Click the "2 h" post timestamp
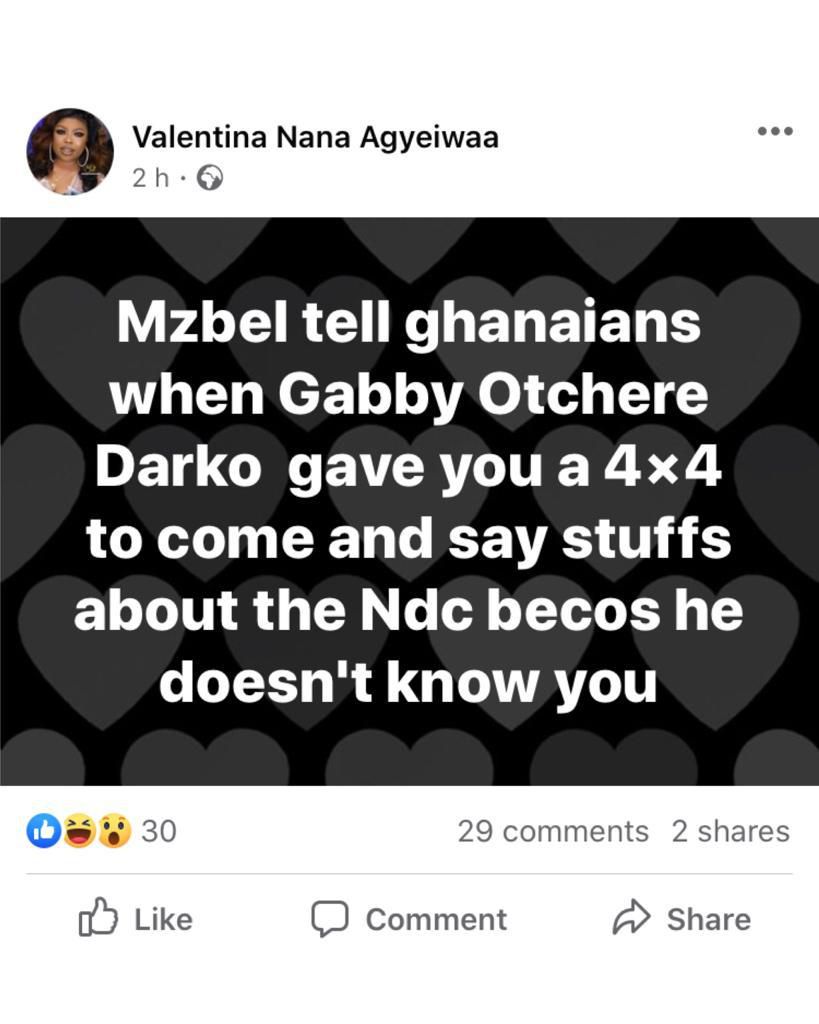Viewport: 819px width, 1024px height. [x=150, y=178]
